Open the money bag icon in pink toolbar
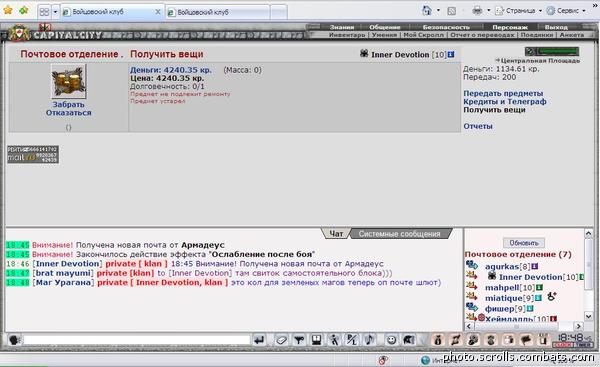This screenshot has width=600, height=367. coord(438,340)
